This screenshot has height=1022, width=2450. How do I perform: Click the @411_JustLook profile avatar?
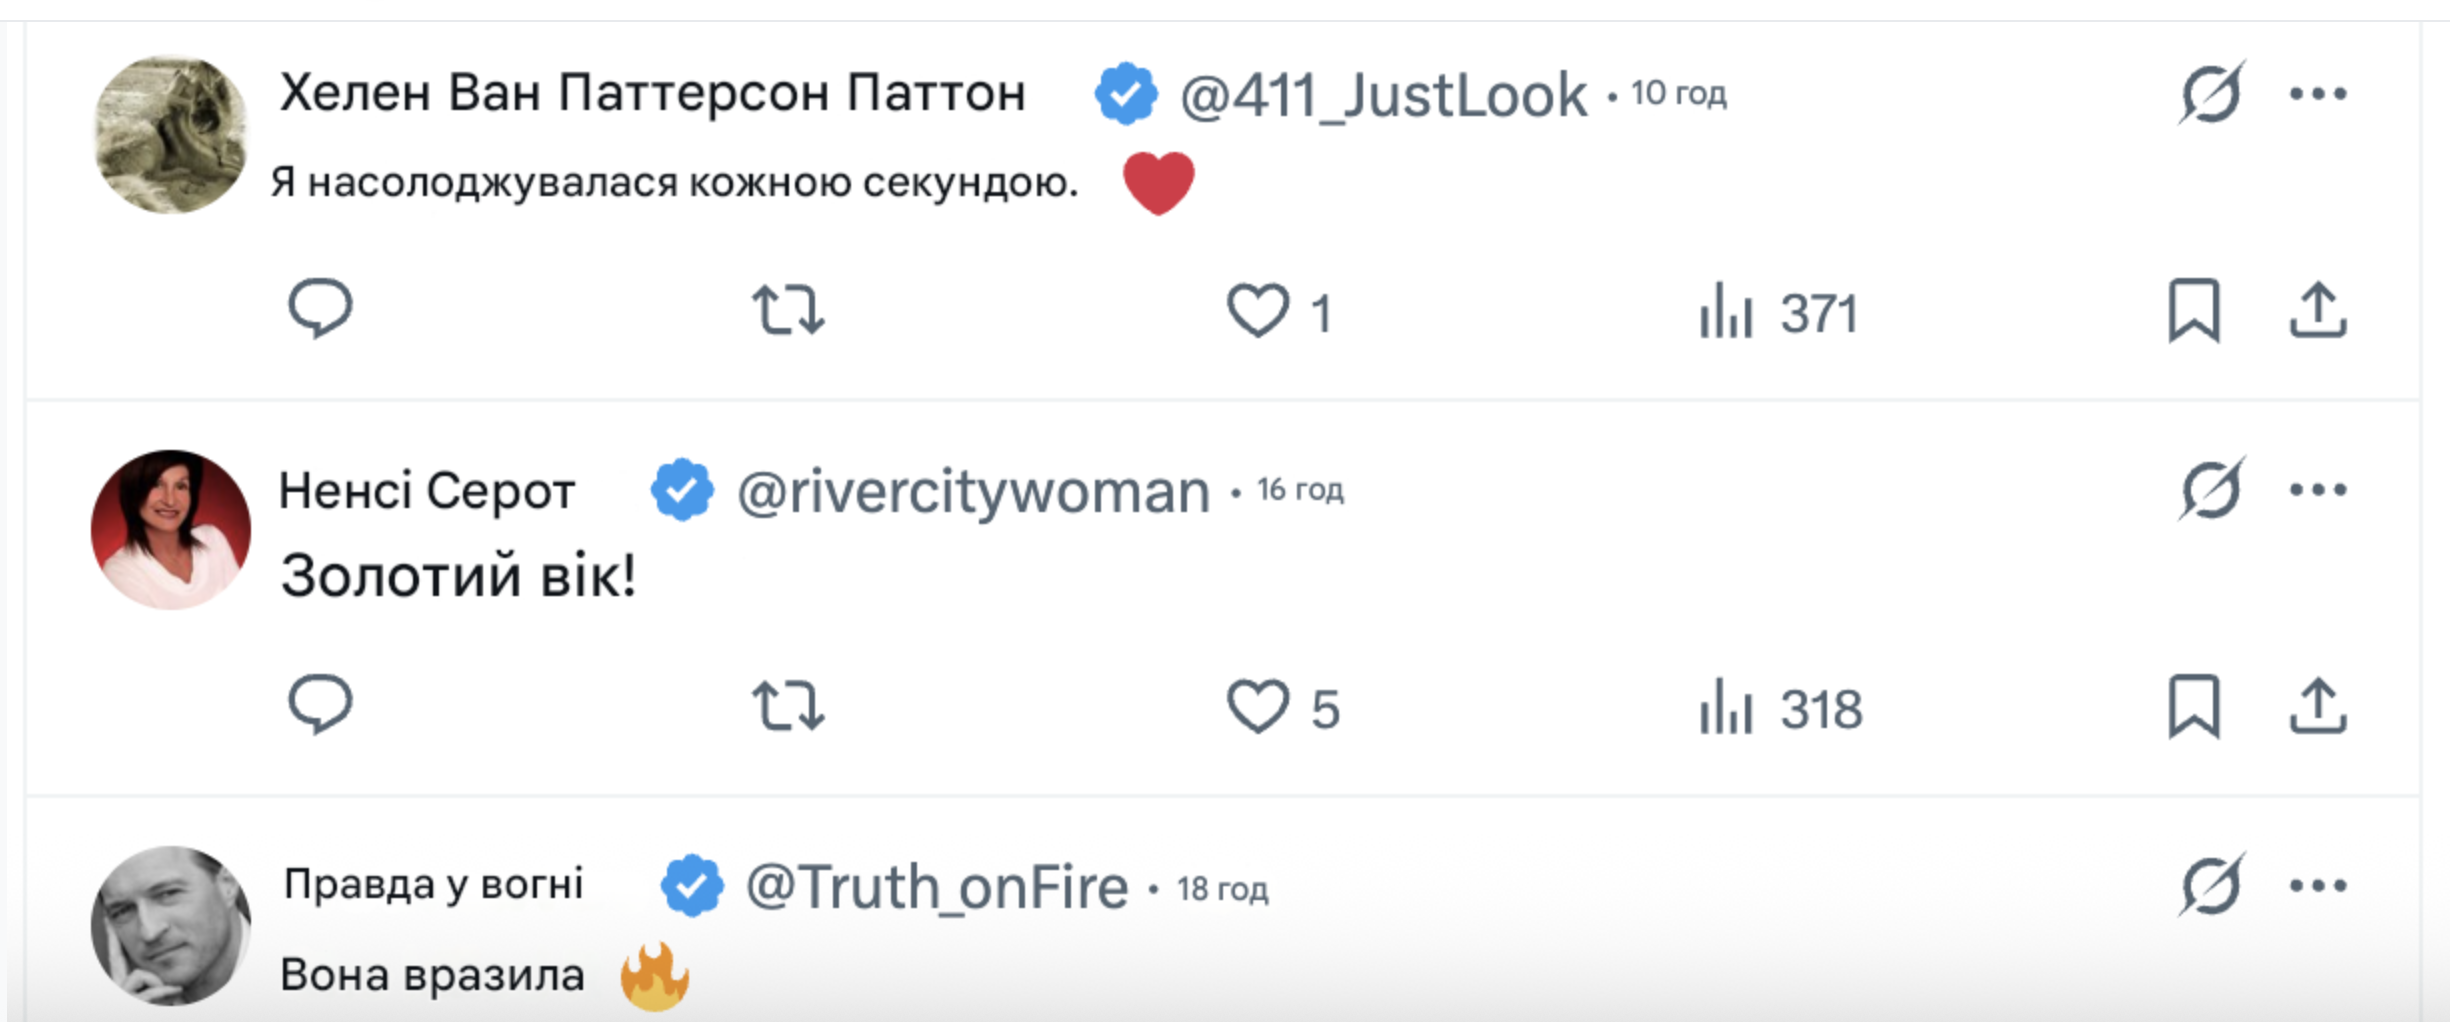coord(171,134)
